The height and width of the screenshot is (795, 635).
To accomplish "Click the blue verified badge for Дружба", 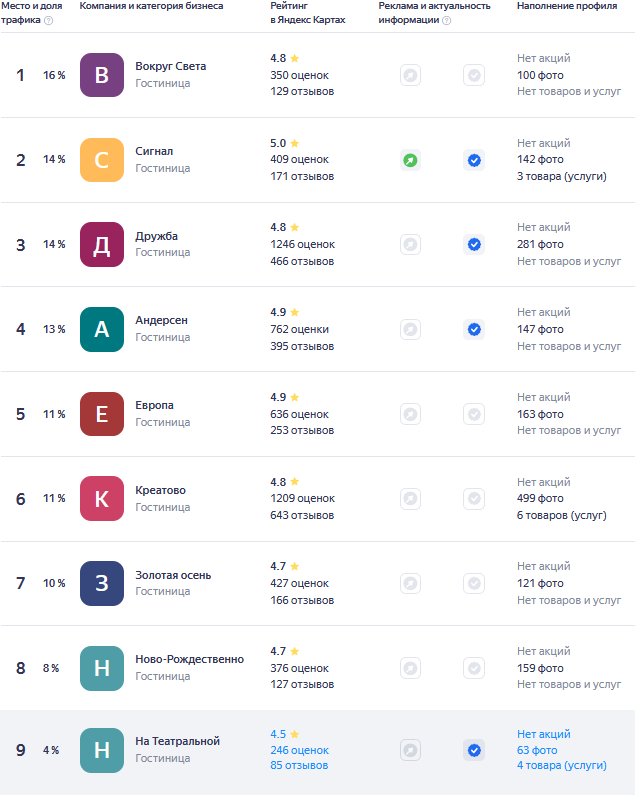I will 474,244.
